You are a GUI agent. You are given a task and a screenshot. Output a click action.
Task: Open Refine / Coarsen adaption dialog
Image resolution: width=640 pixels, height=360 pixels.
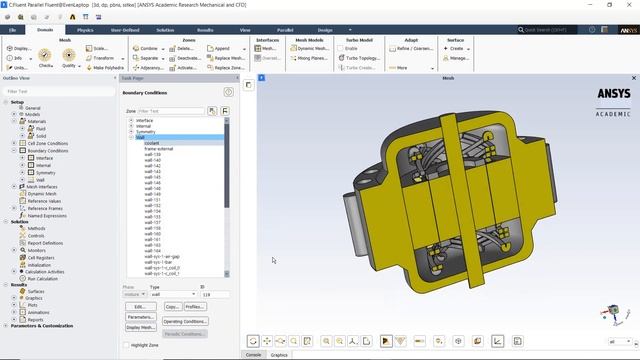coord(411,48)
